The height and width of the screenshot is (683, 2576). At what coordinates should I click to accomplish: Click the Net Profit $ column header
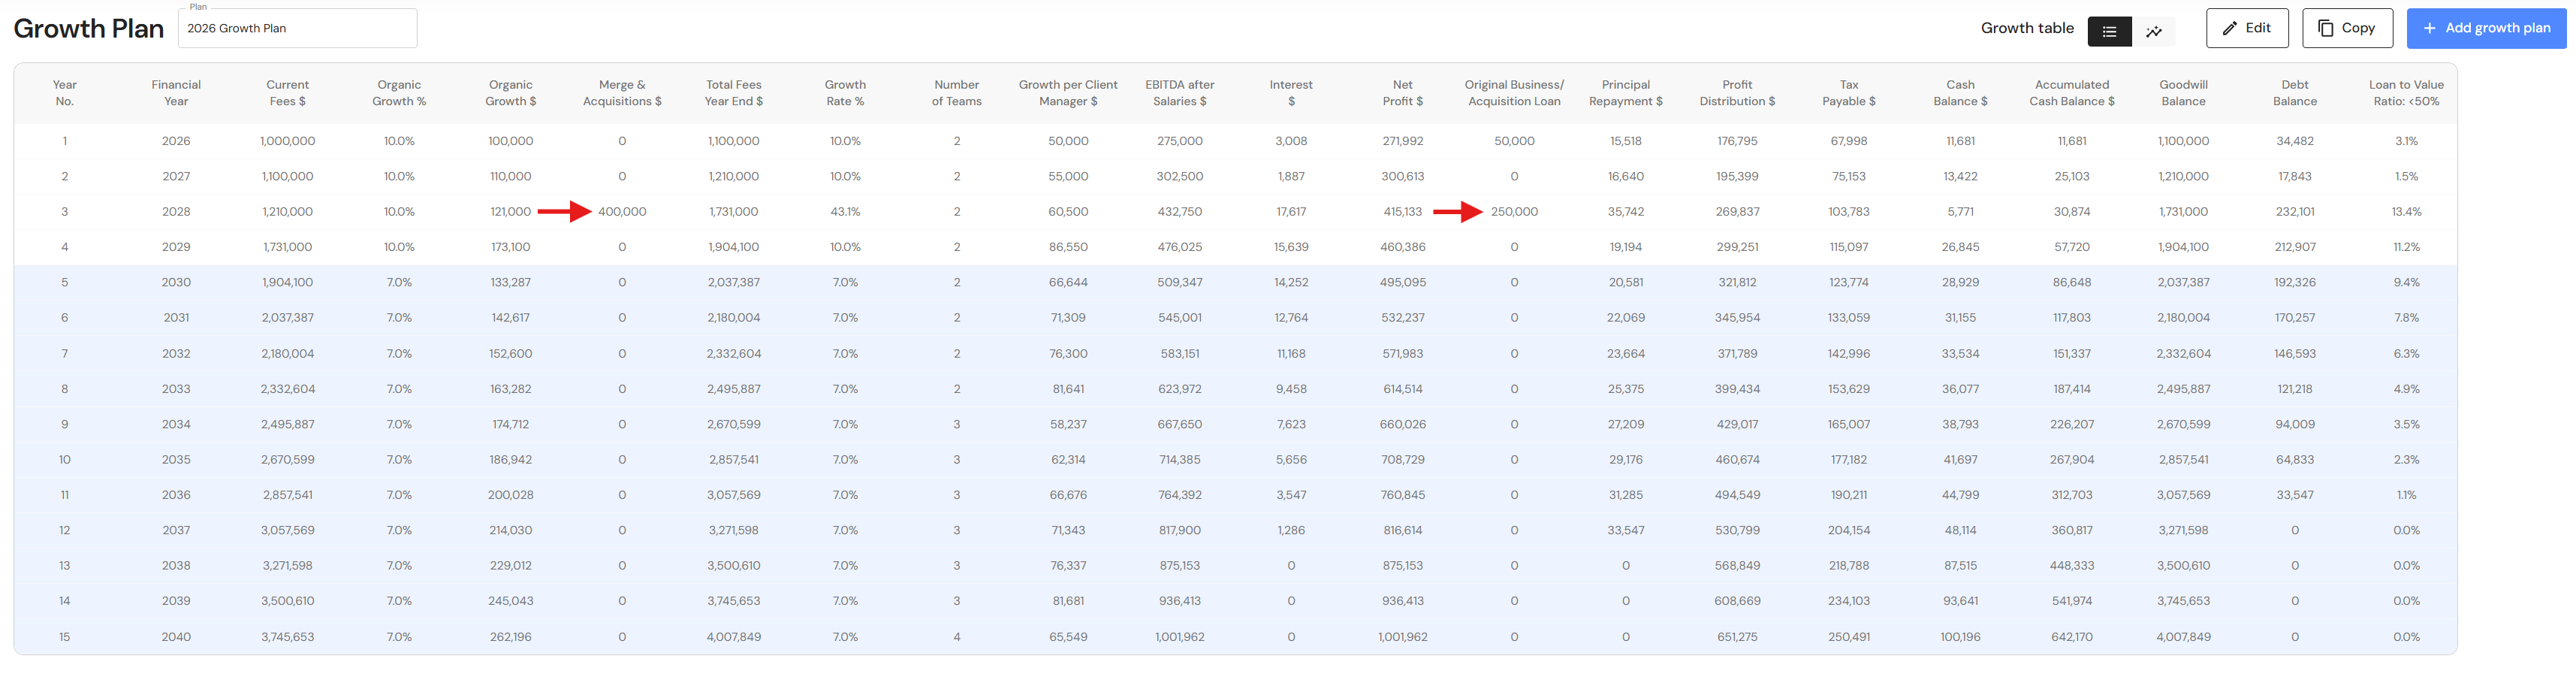pyautogui.click(x=1402, y=93)
